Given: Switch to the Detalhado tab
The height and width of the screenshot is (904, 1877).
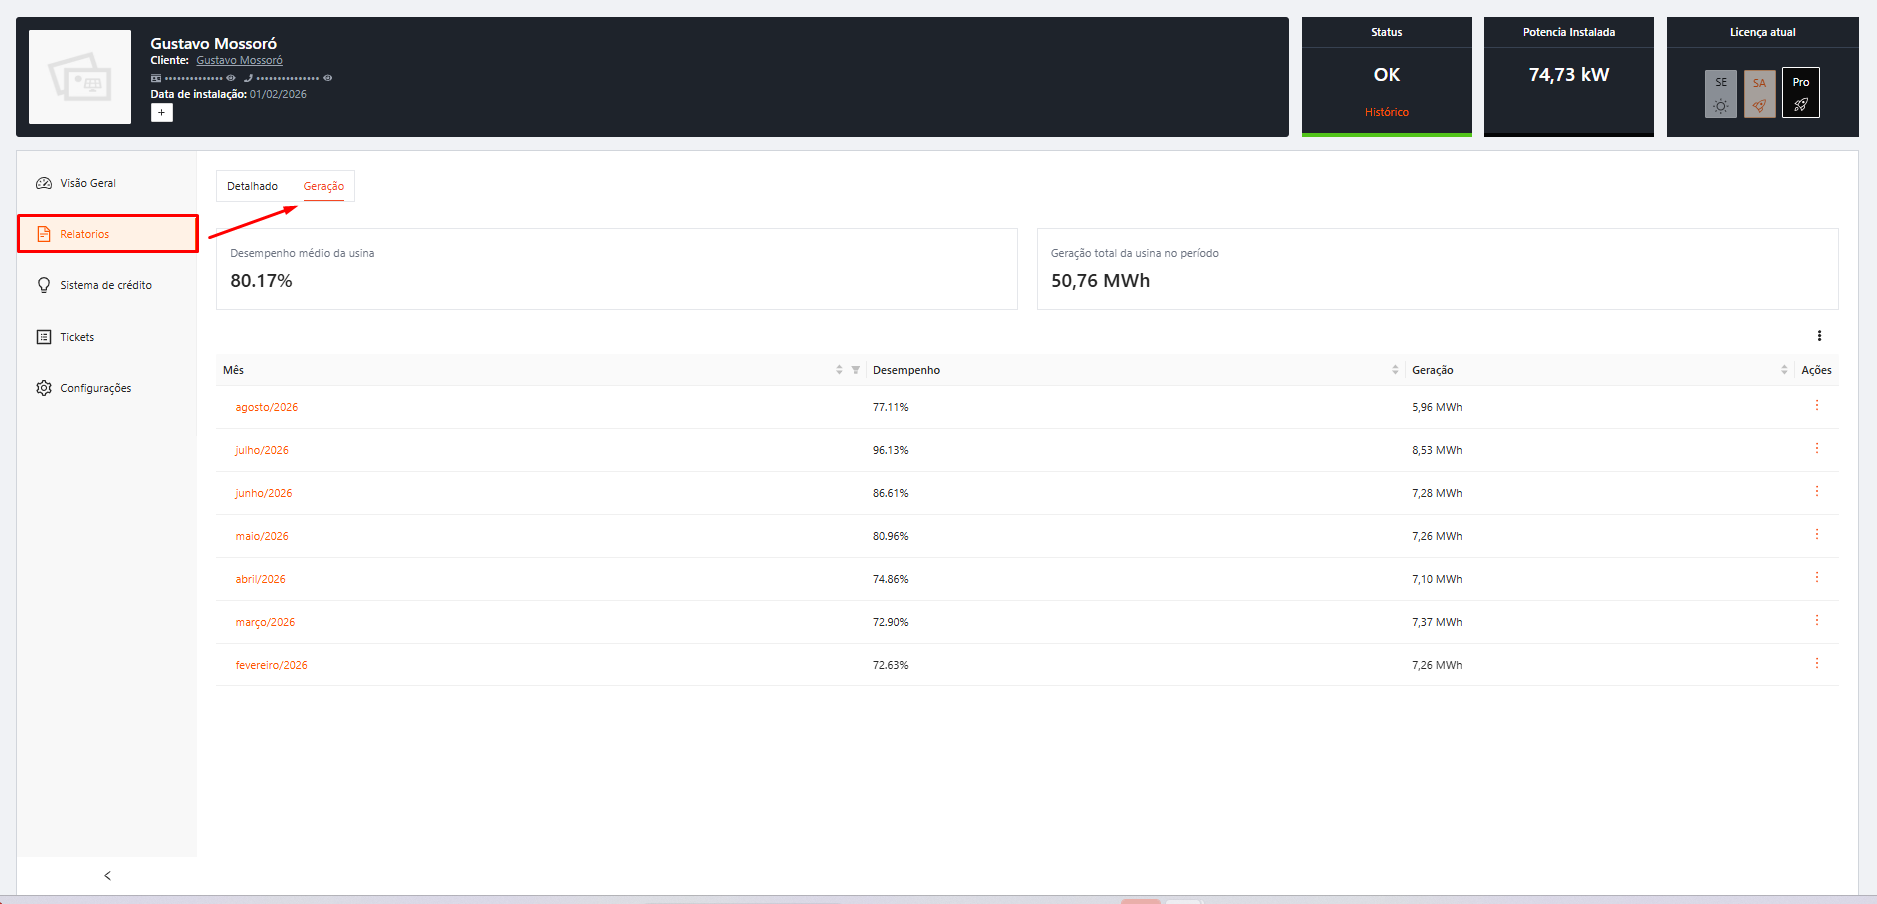Looking at the screenshot, I should (x=252, y=186).
